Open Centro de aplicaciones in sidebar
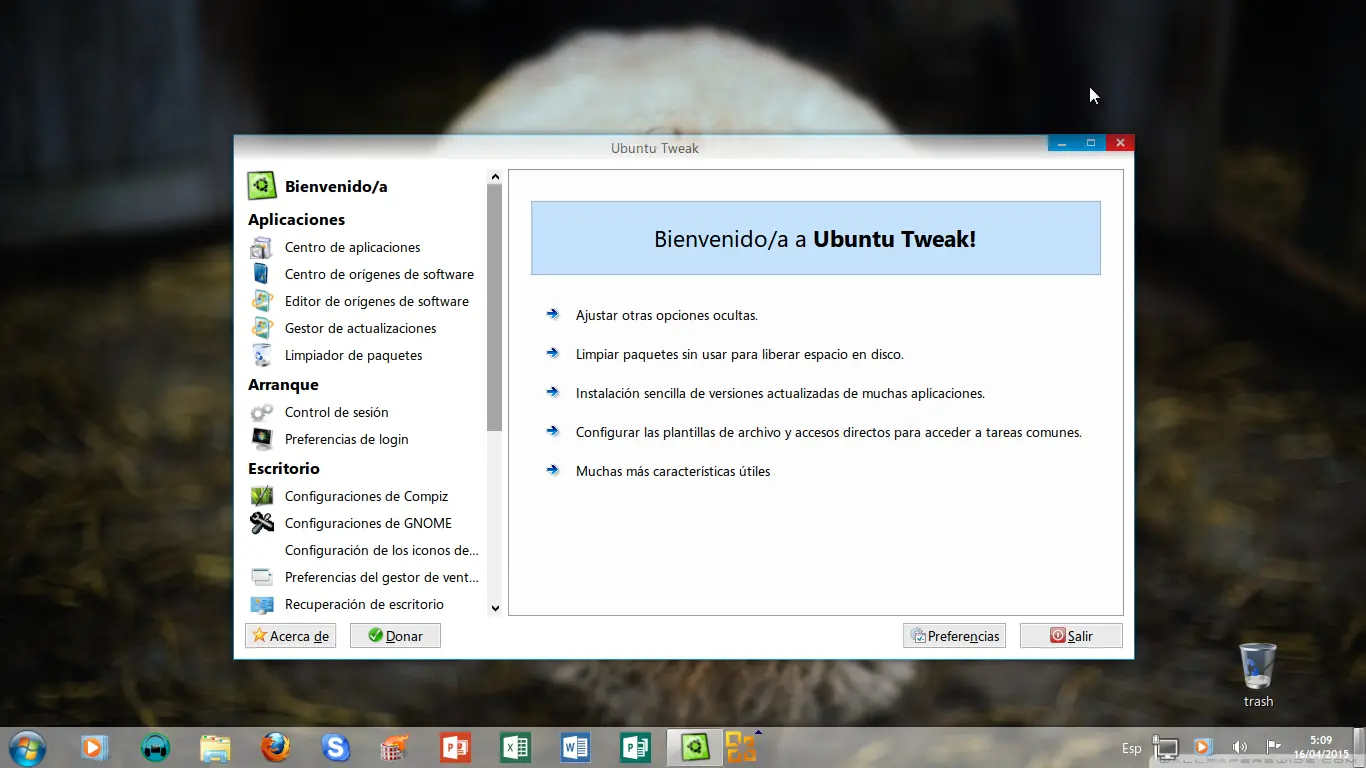 coord(352,247)
